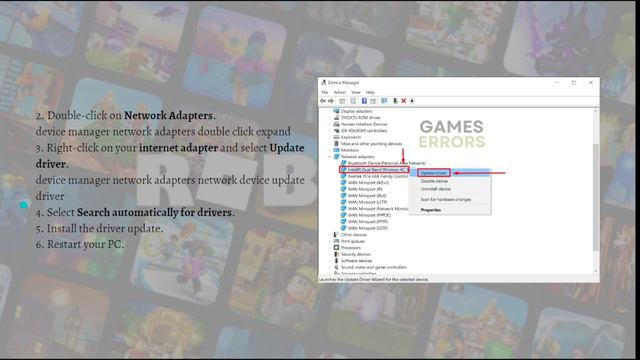Viewport: 640px width, 360px height.
Task: Choose Update driver from the context menu
Action: pos(433,173)
